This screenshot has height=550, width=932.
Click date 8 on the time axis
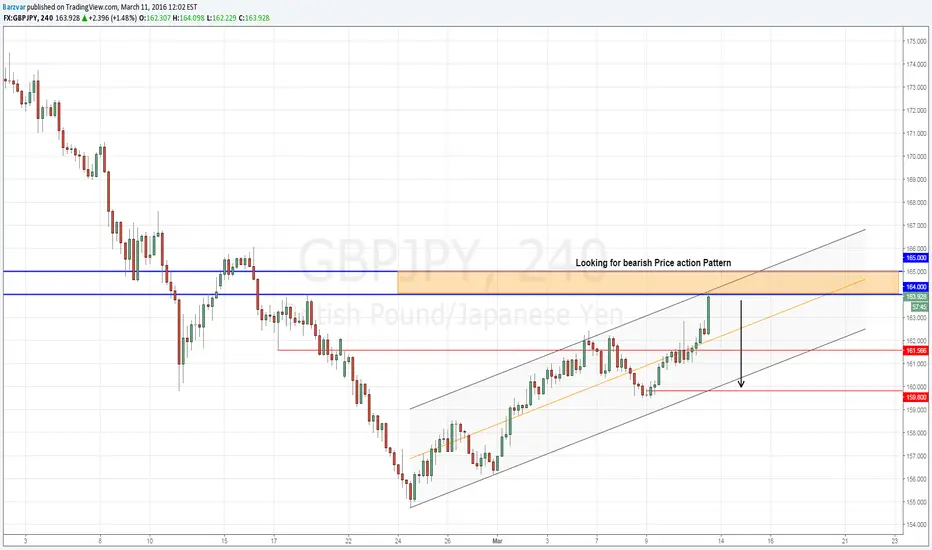100,541
